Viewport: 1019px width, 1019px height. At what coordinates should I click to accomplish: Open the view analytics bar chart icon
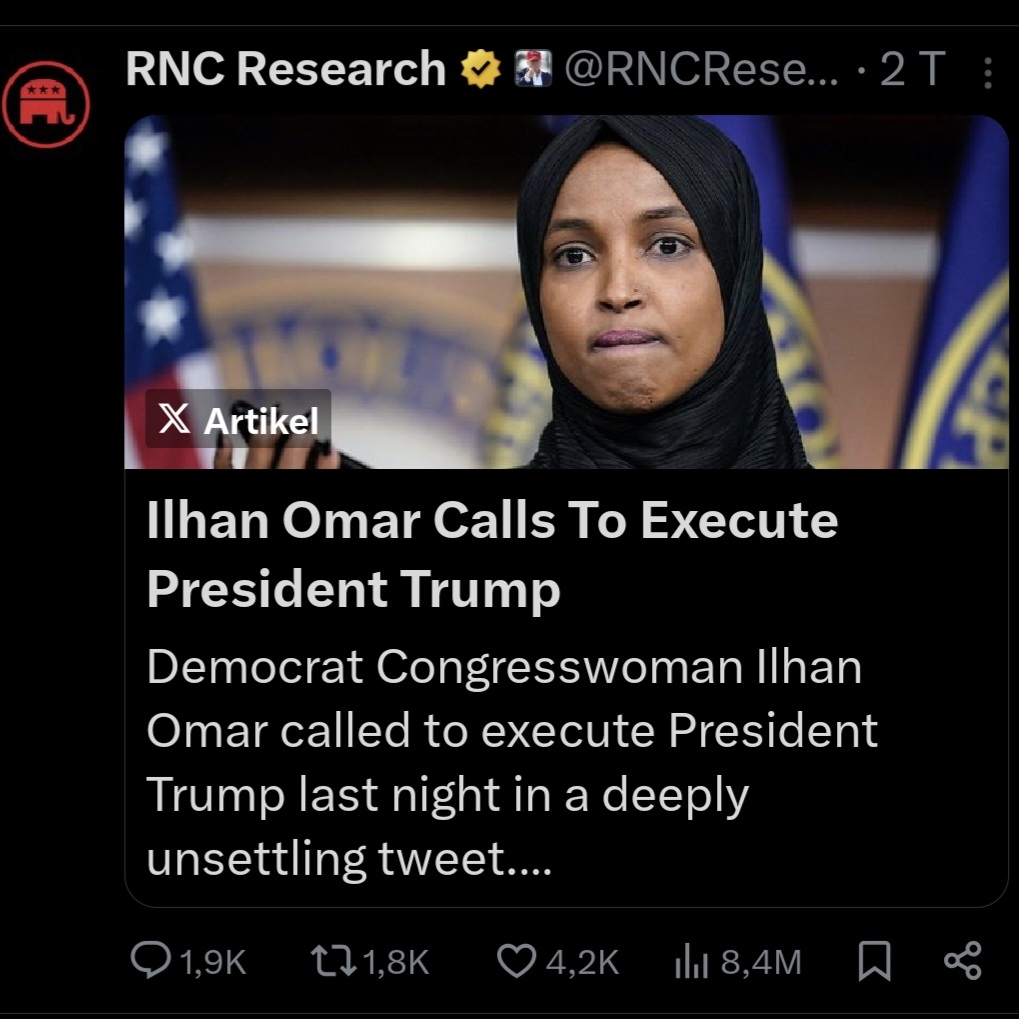[692, 961]
